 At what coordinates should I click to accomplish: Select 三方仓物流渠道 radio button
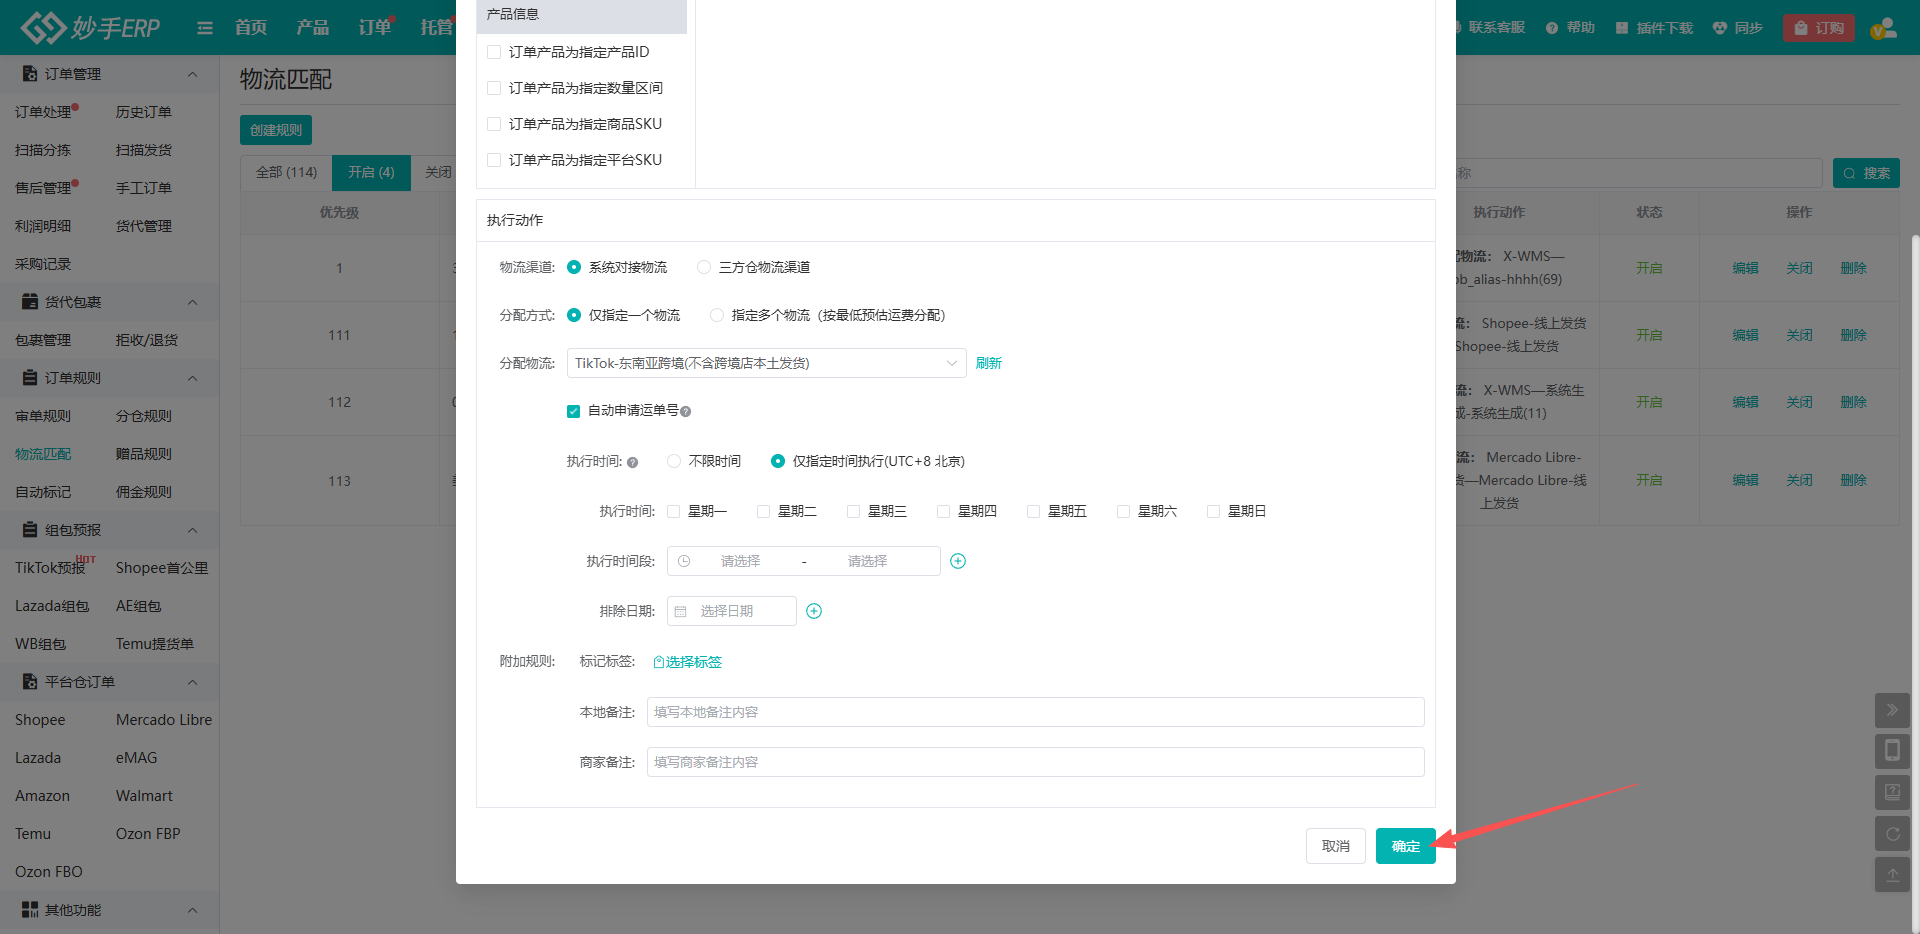tap(704, 267)
